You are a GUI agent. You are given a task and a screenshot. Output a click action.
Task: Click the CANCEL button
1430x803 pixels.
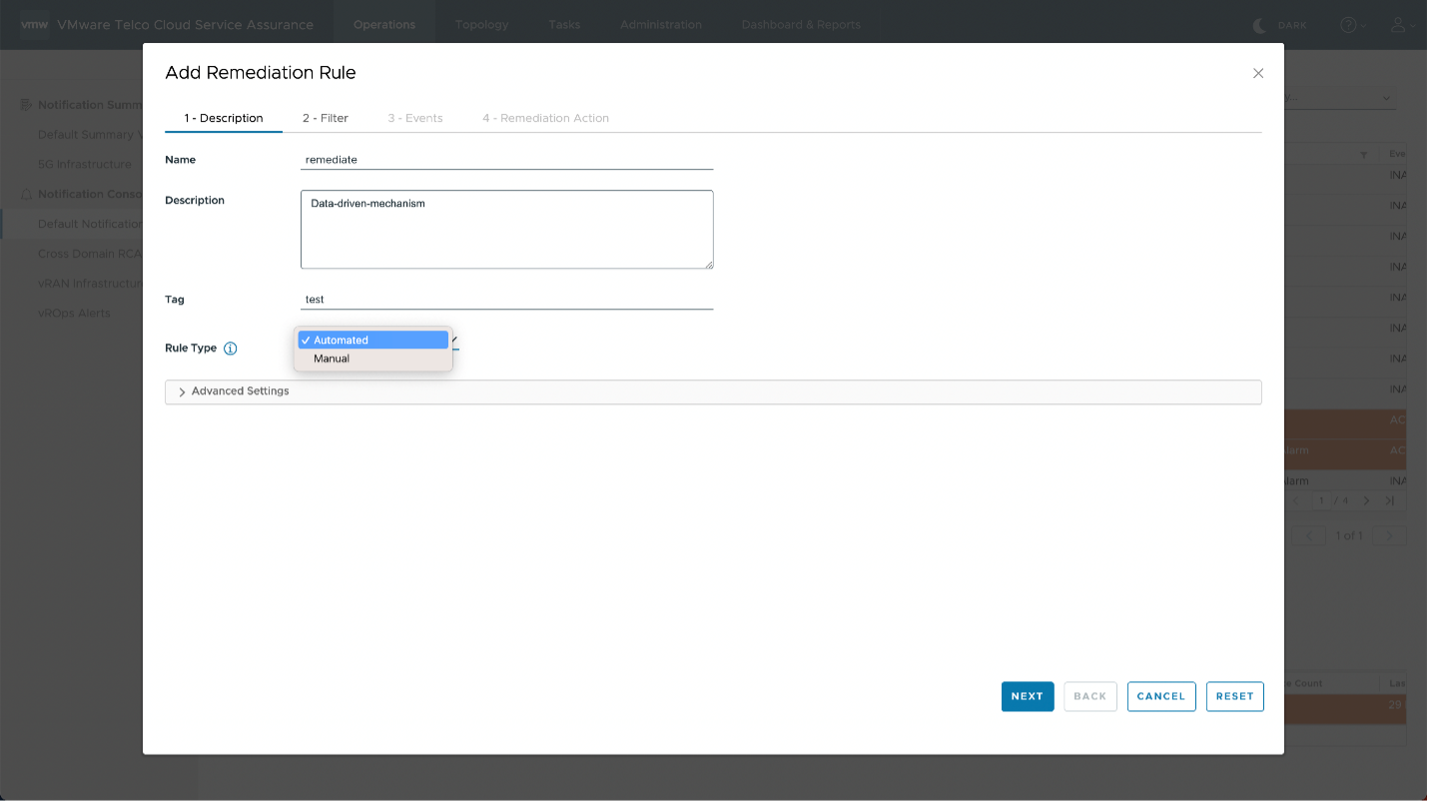(1160, 696)
